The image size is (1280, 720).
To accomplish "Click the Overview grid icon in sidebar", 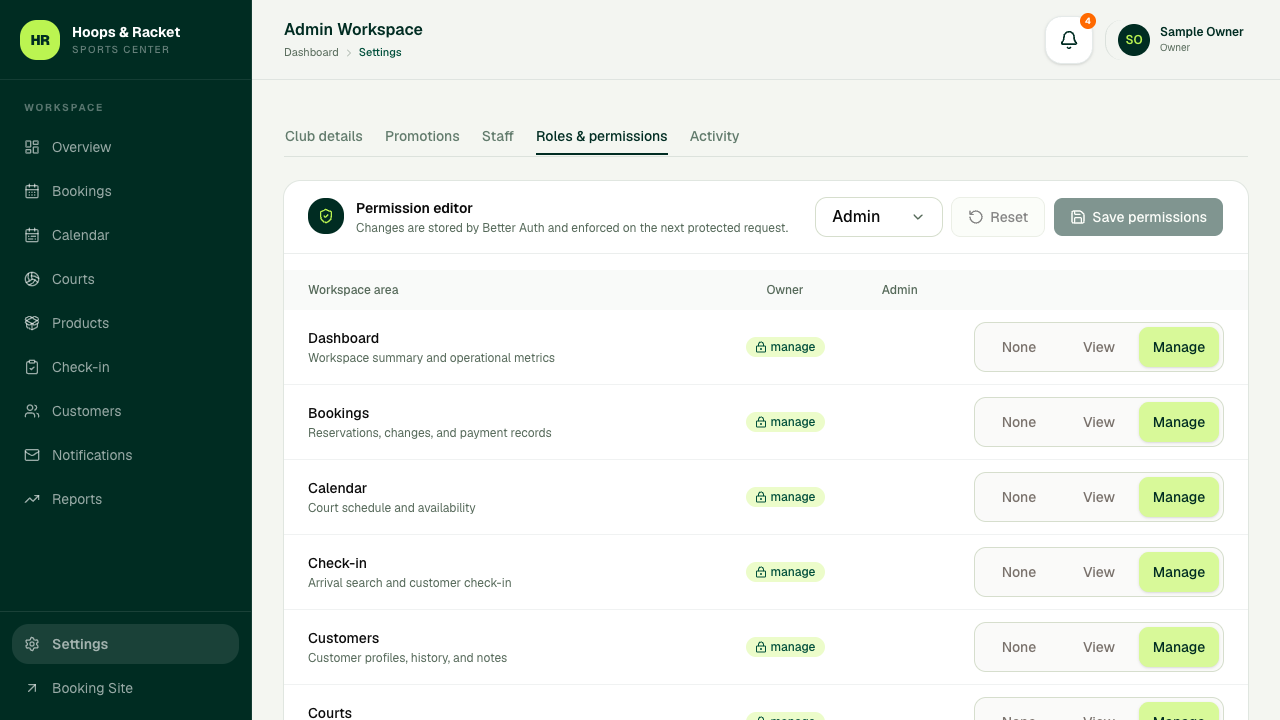I will pyautogui.click(x=32, y=147).
